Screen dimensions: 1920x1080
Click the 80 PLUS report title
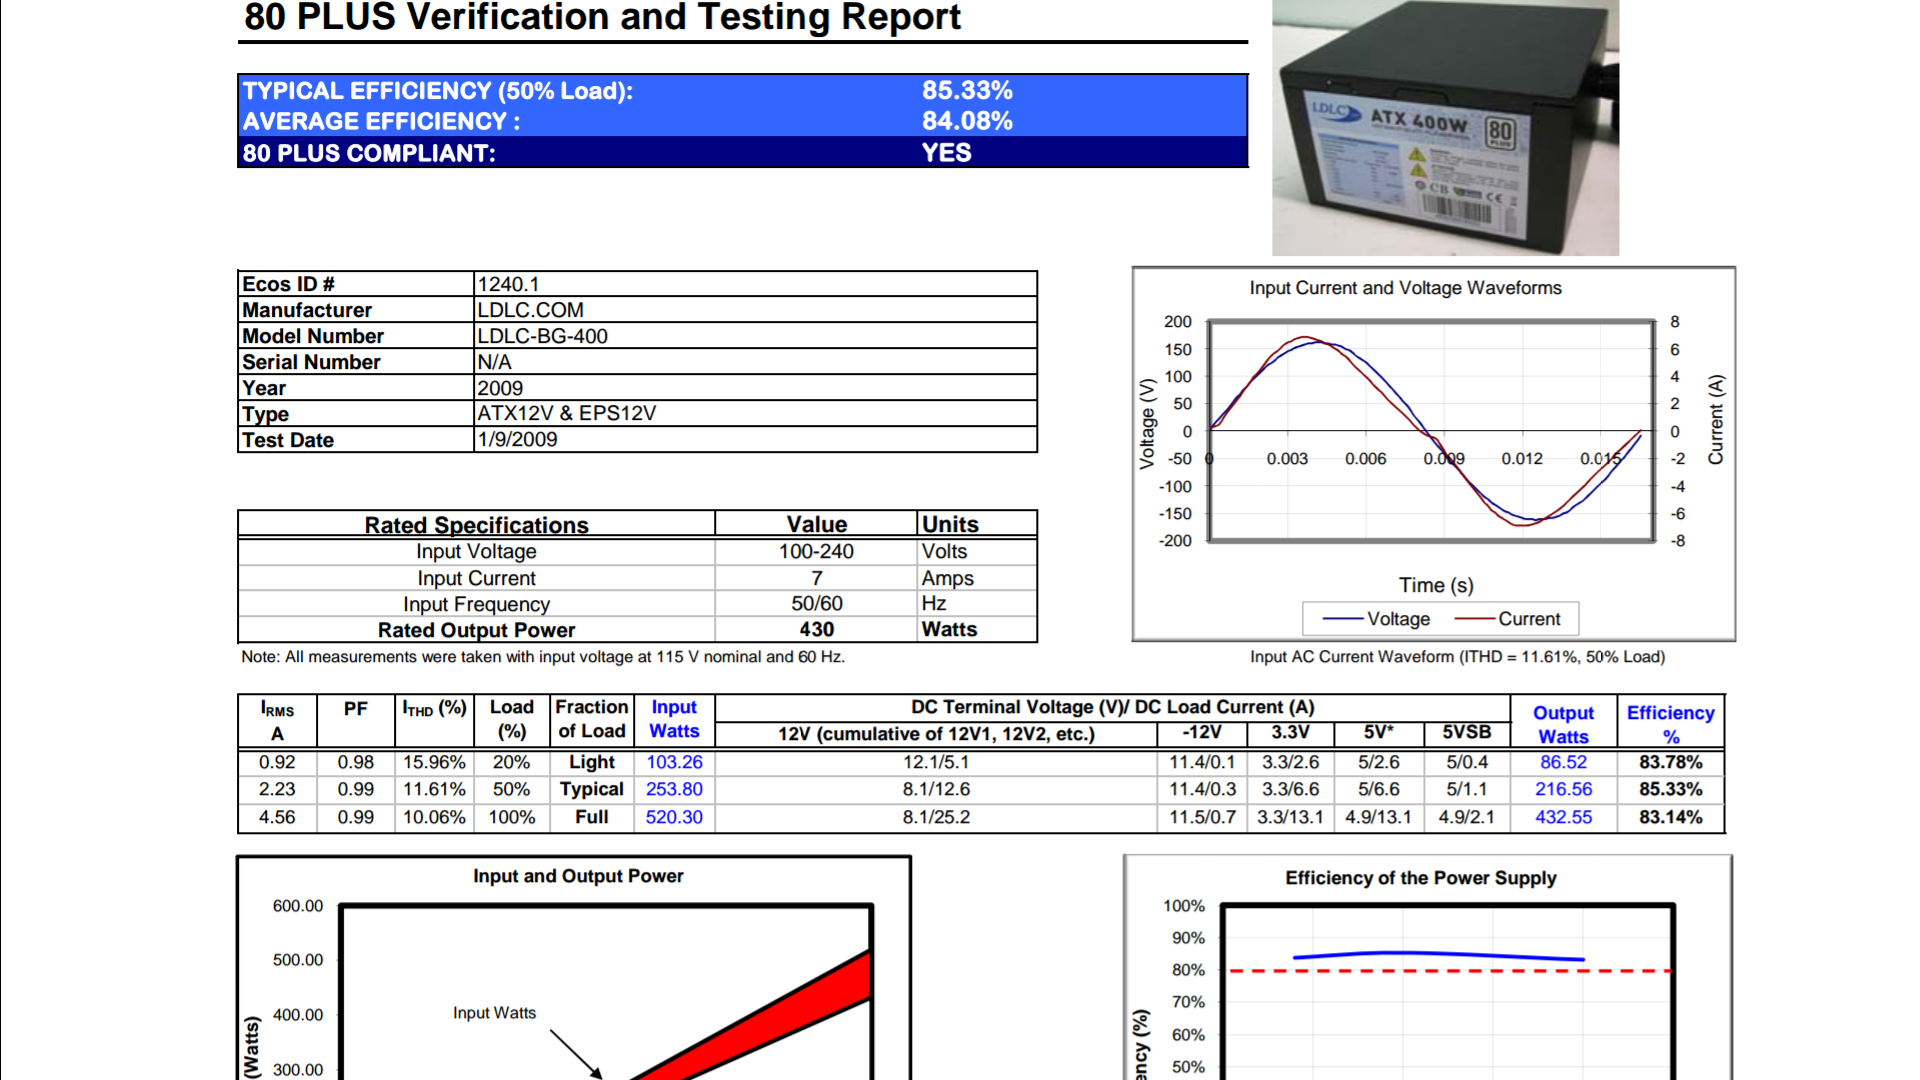pyautogui.click(x=602, y=18)
